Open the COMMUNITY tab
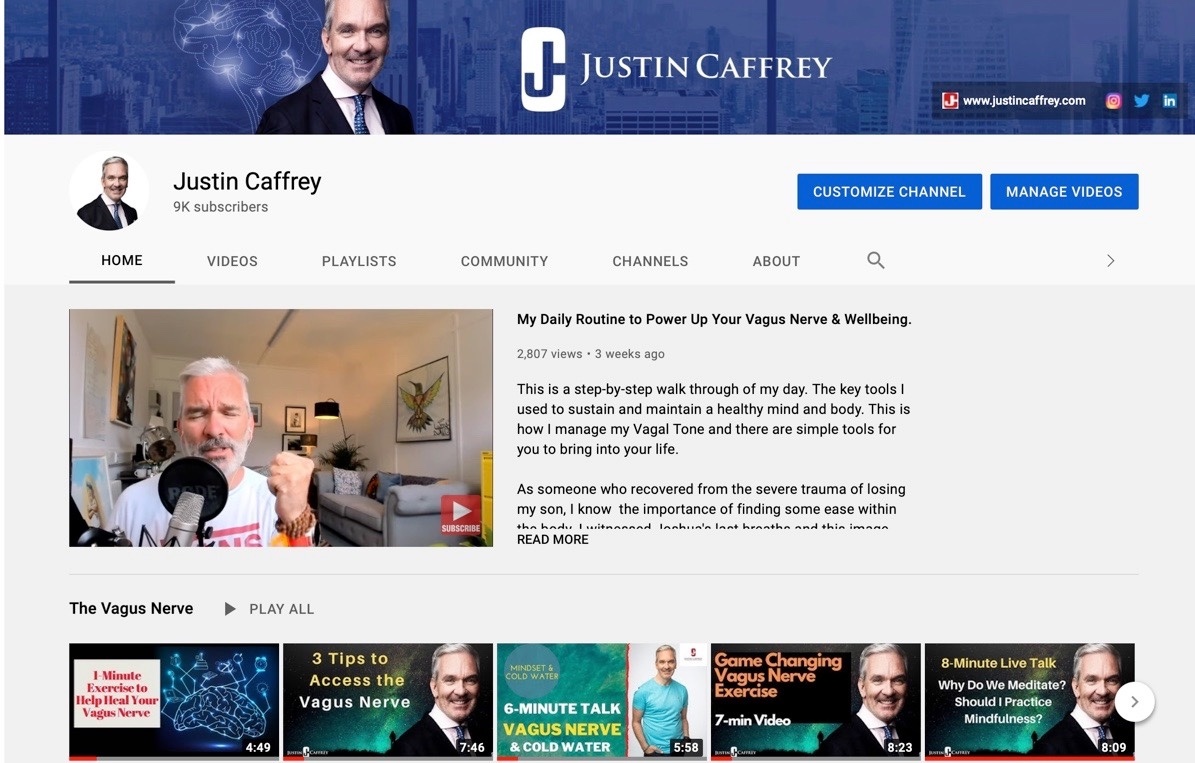 pos(505,261)
